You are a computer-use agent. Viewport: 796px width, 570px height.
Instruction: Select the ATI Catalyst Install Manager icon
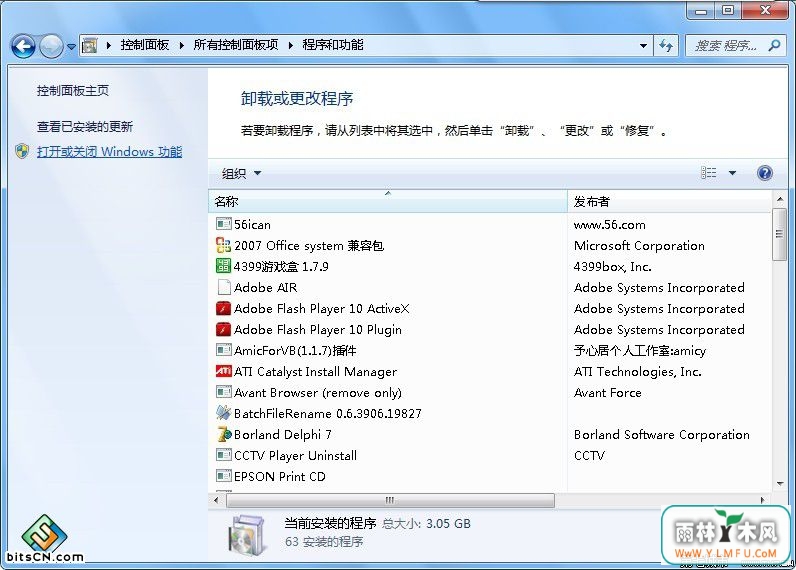click(223, 371)
